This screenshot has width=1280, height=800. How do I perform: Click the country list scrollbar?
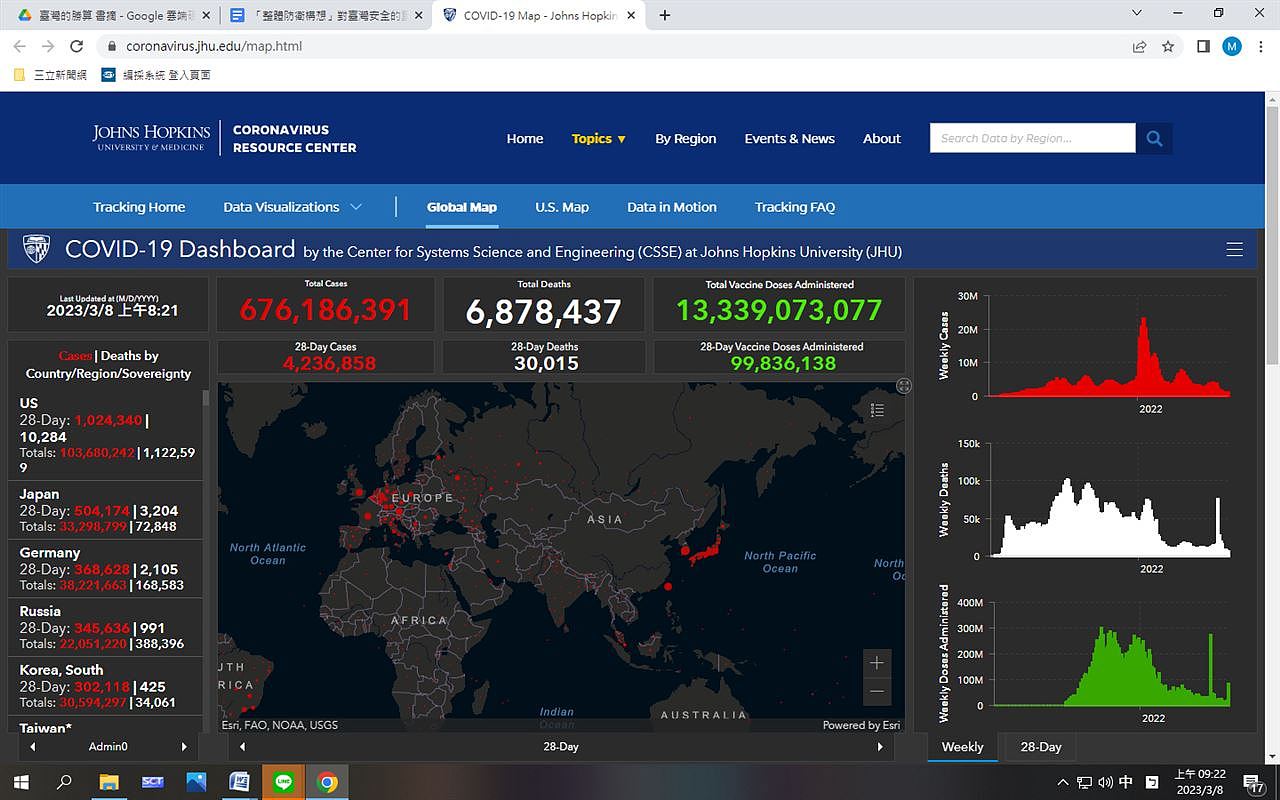pyautogui.click(x=206, y=397)
